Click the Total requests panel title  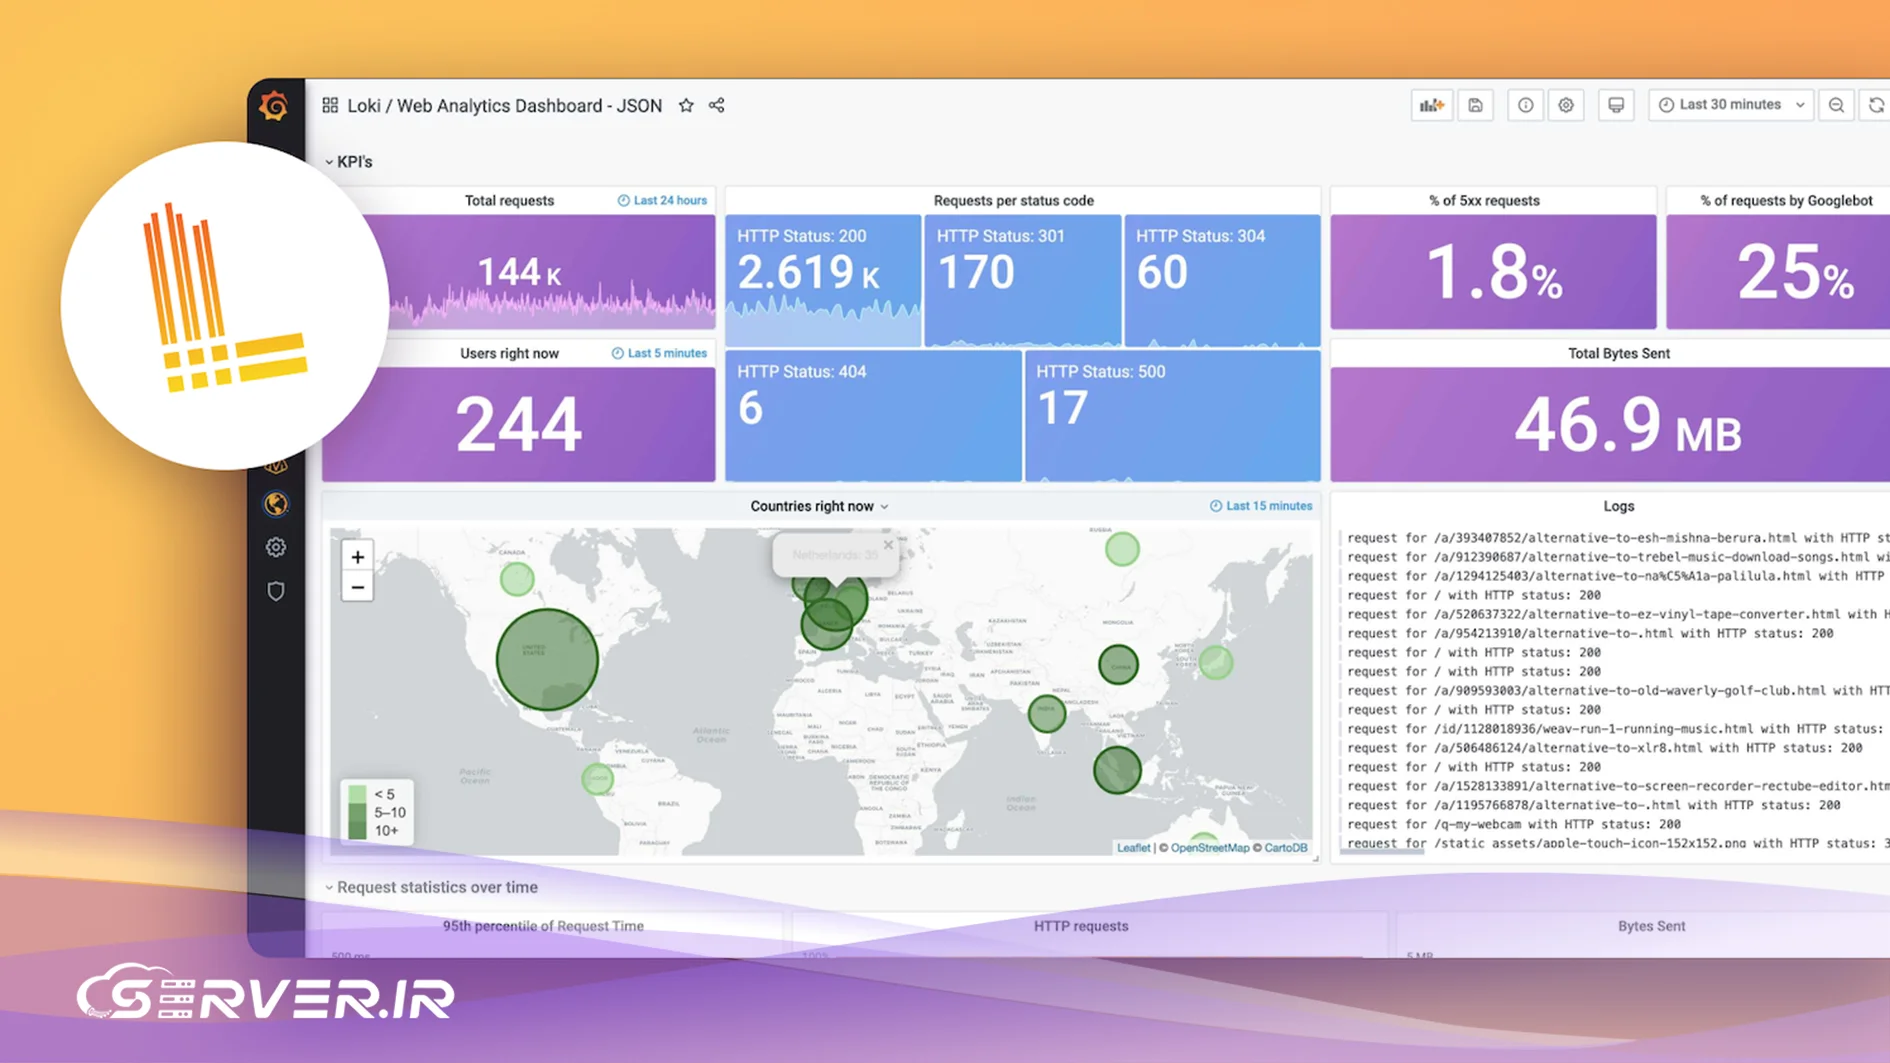[509, 201]
